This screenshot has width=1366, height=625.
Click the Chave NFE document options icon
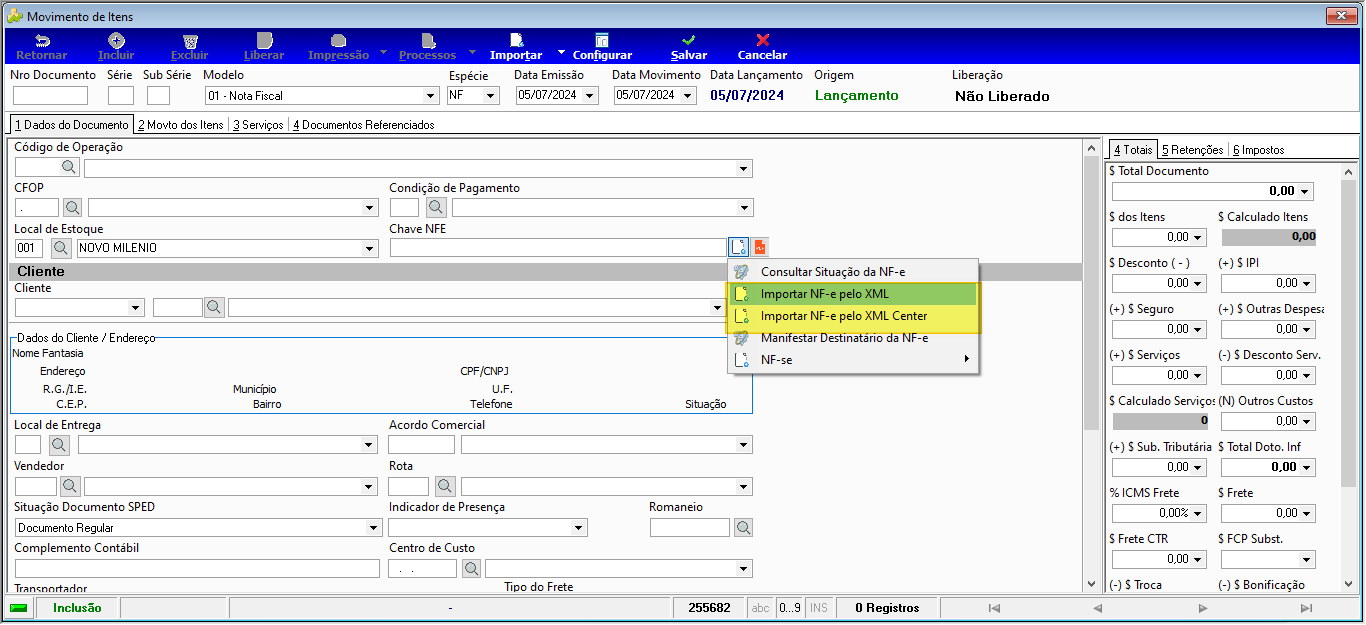(x=739, y=247)
